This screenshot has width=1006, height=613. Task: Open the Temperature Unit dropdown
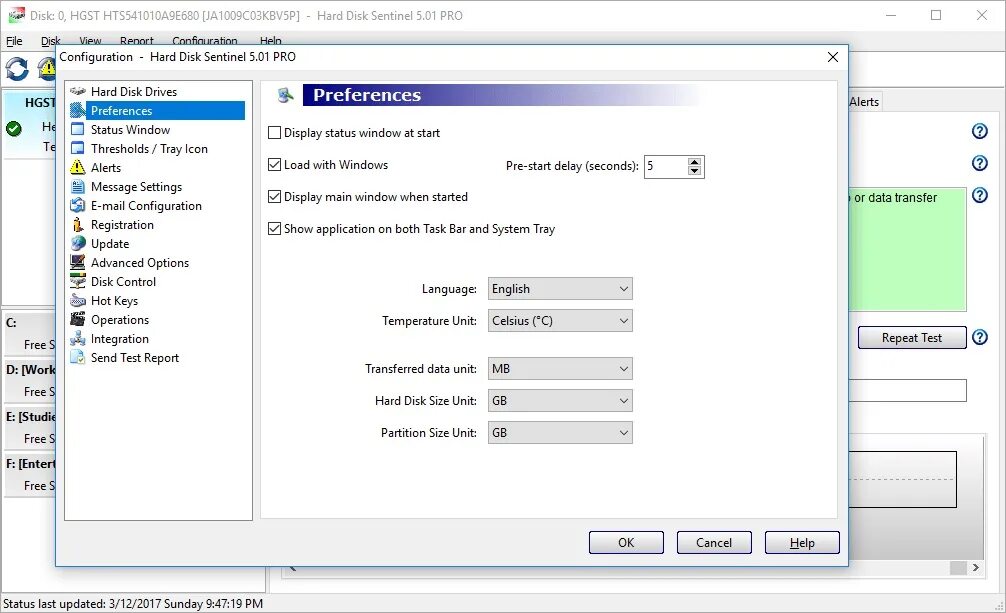pos(560,321)
